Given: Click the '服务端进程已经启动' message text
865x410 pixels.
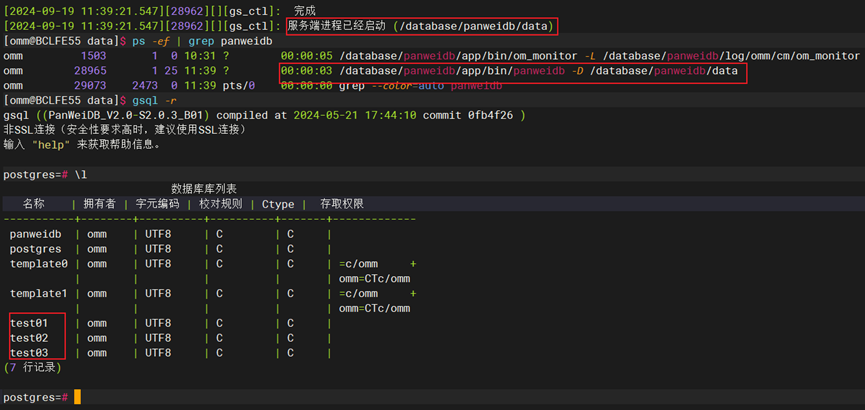Looking at the screenshot, I should [x=337, y=26].
